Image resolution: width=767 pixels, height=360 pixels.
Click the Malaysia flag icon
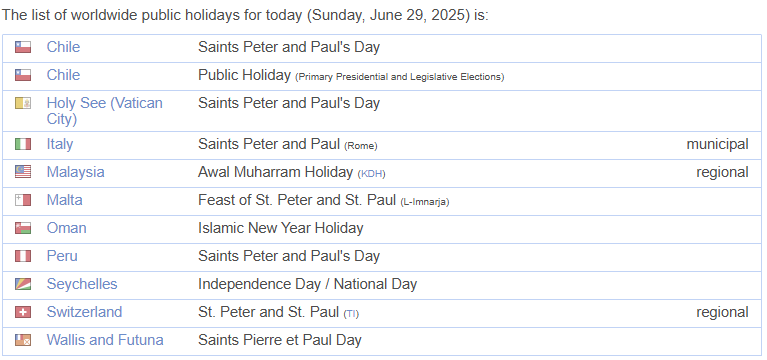click(23, 172)
